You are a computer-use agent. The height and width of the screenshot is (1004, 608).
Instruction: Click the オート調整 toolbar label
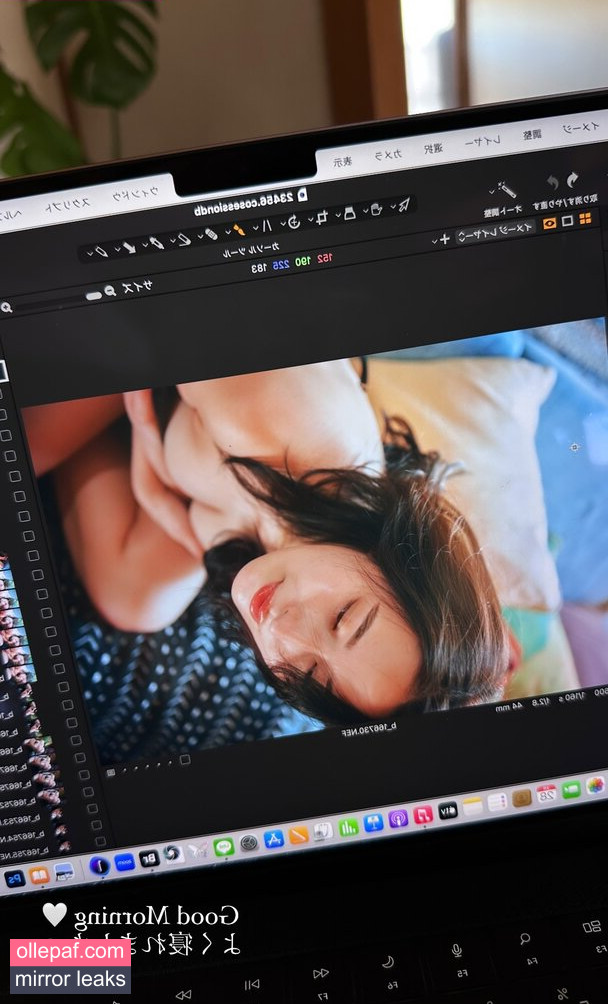tap(503, 210)
